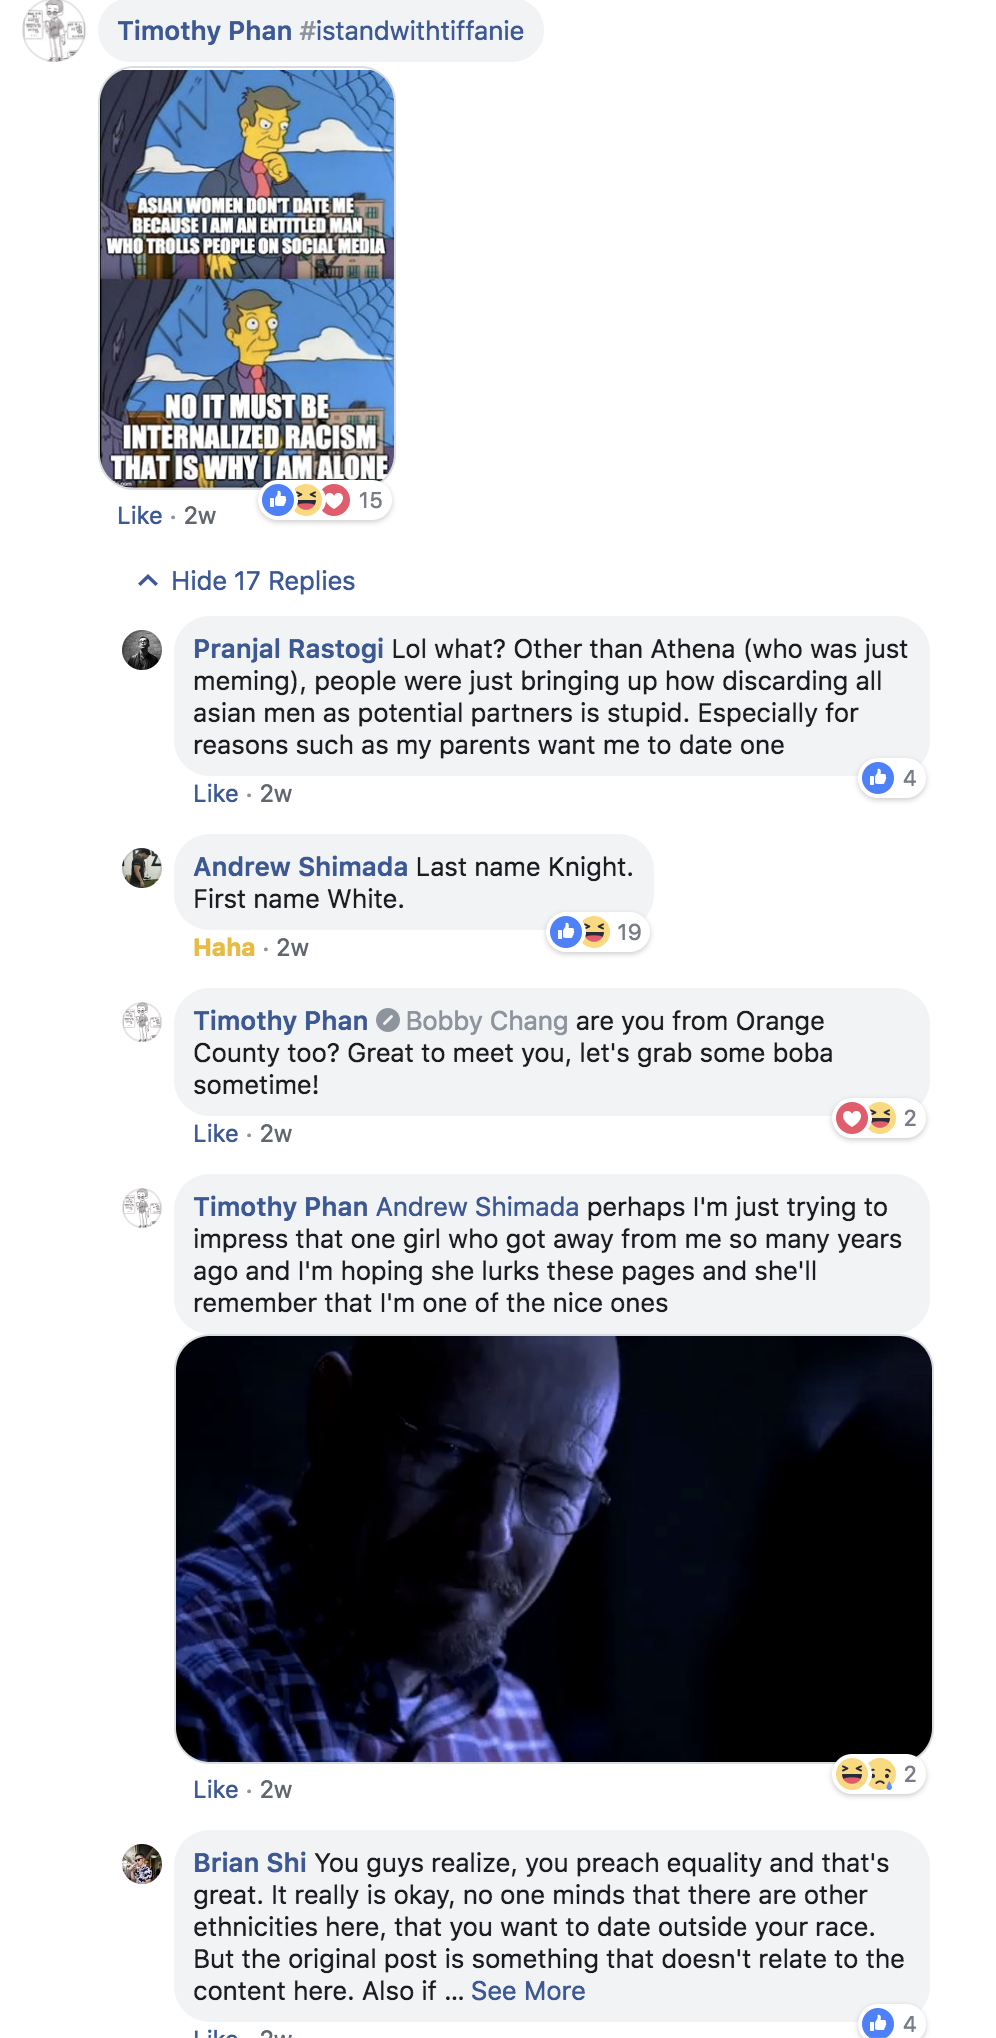The image size is (996, 2038).
Task: Open the Breaking Bad image attachment
Action: (554, 1549)
